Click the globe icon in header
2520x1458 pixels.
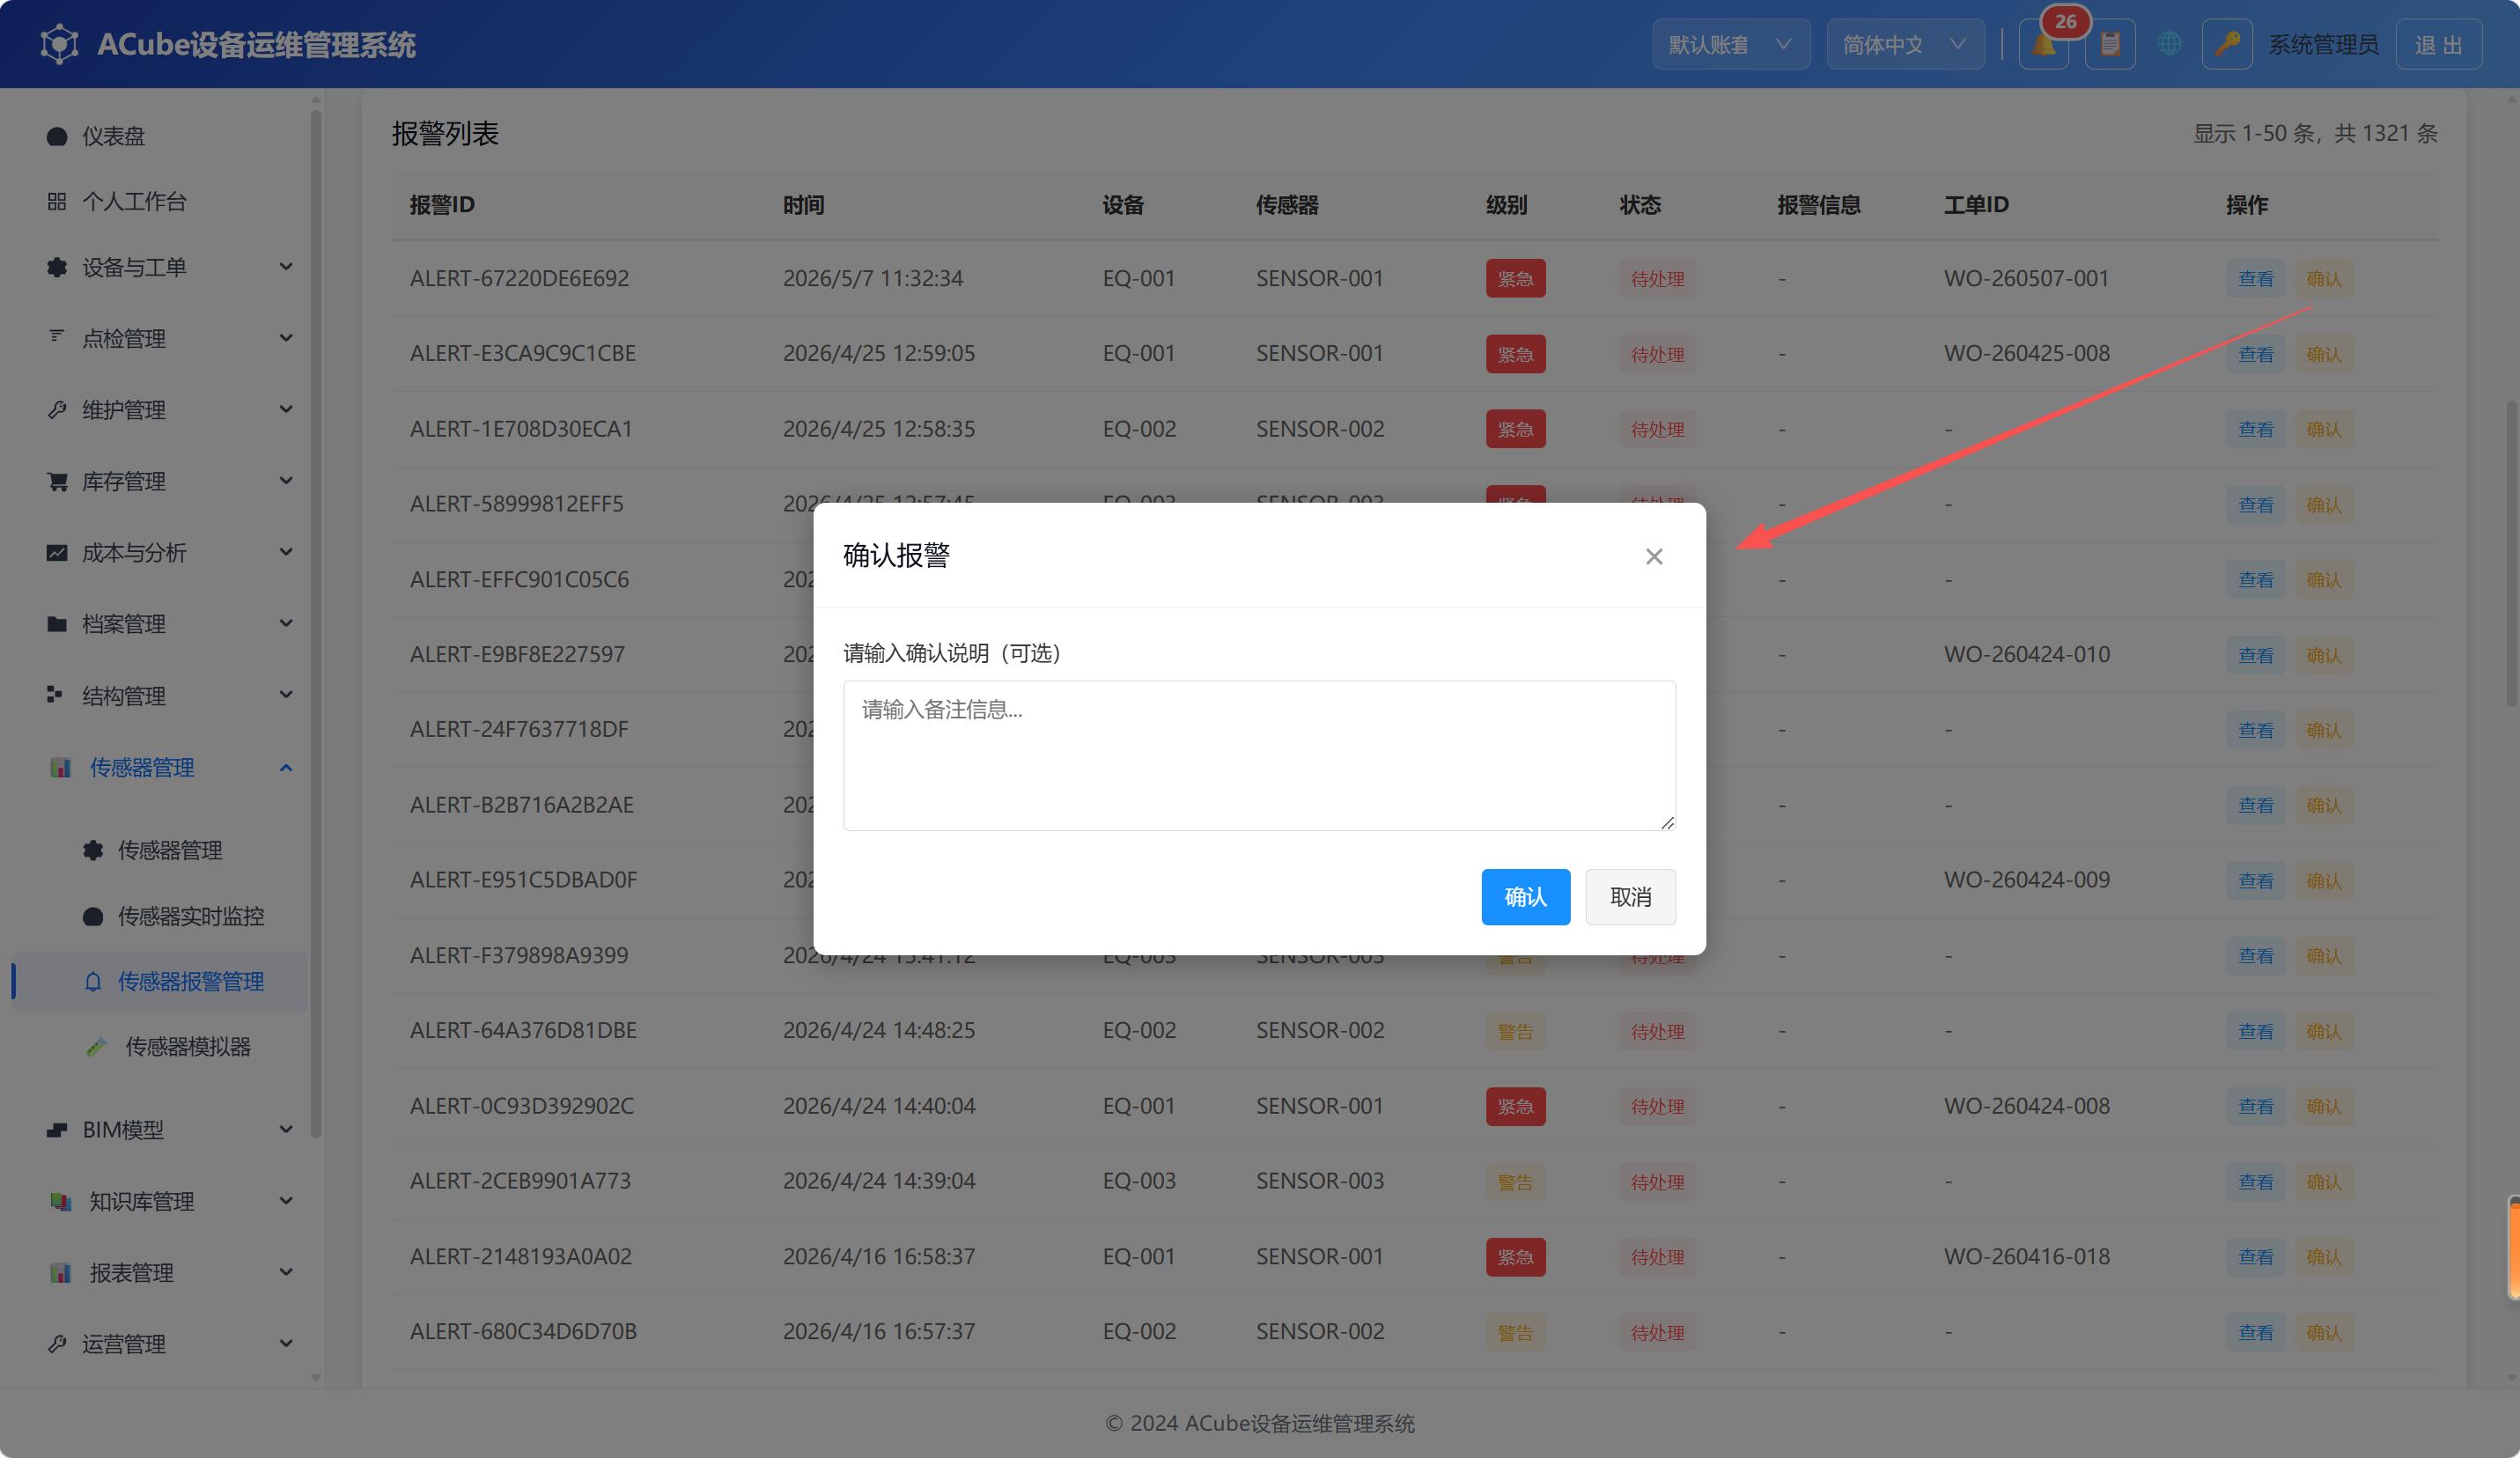2169,44
